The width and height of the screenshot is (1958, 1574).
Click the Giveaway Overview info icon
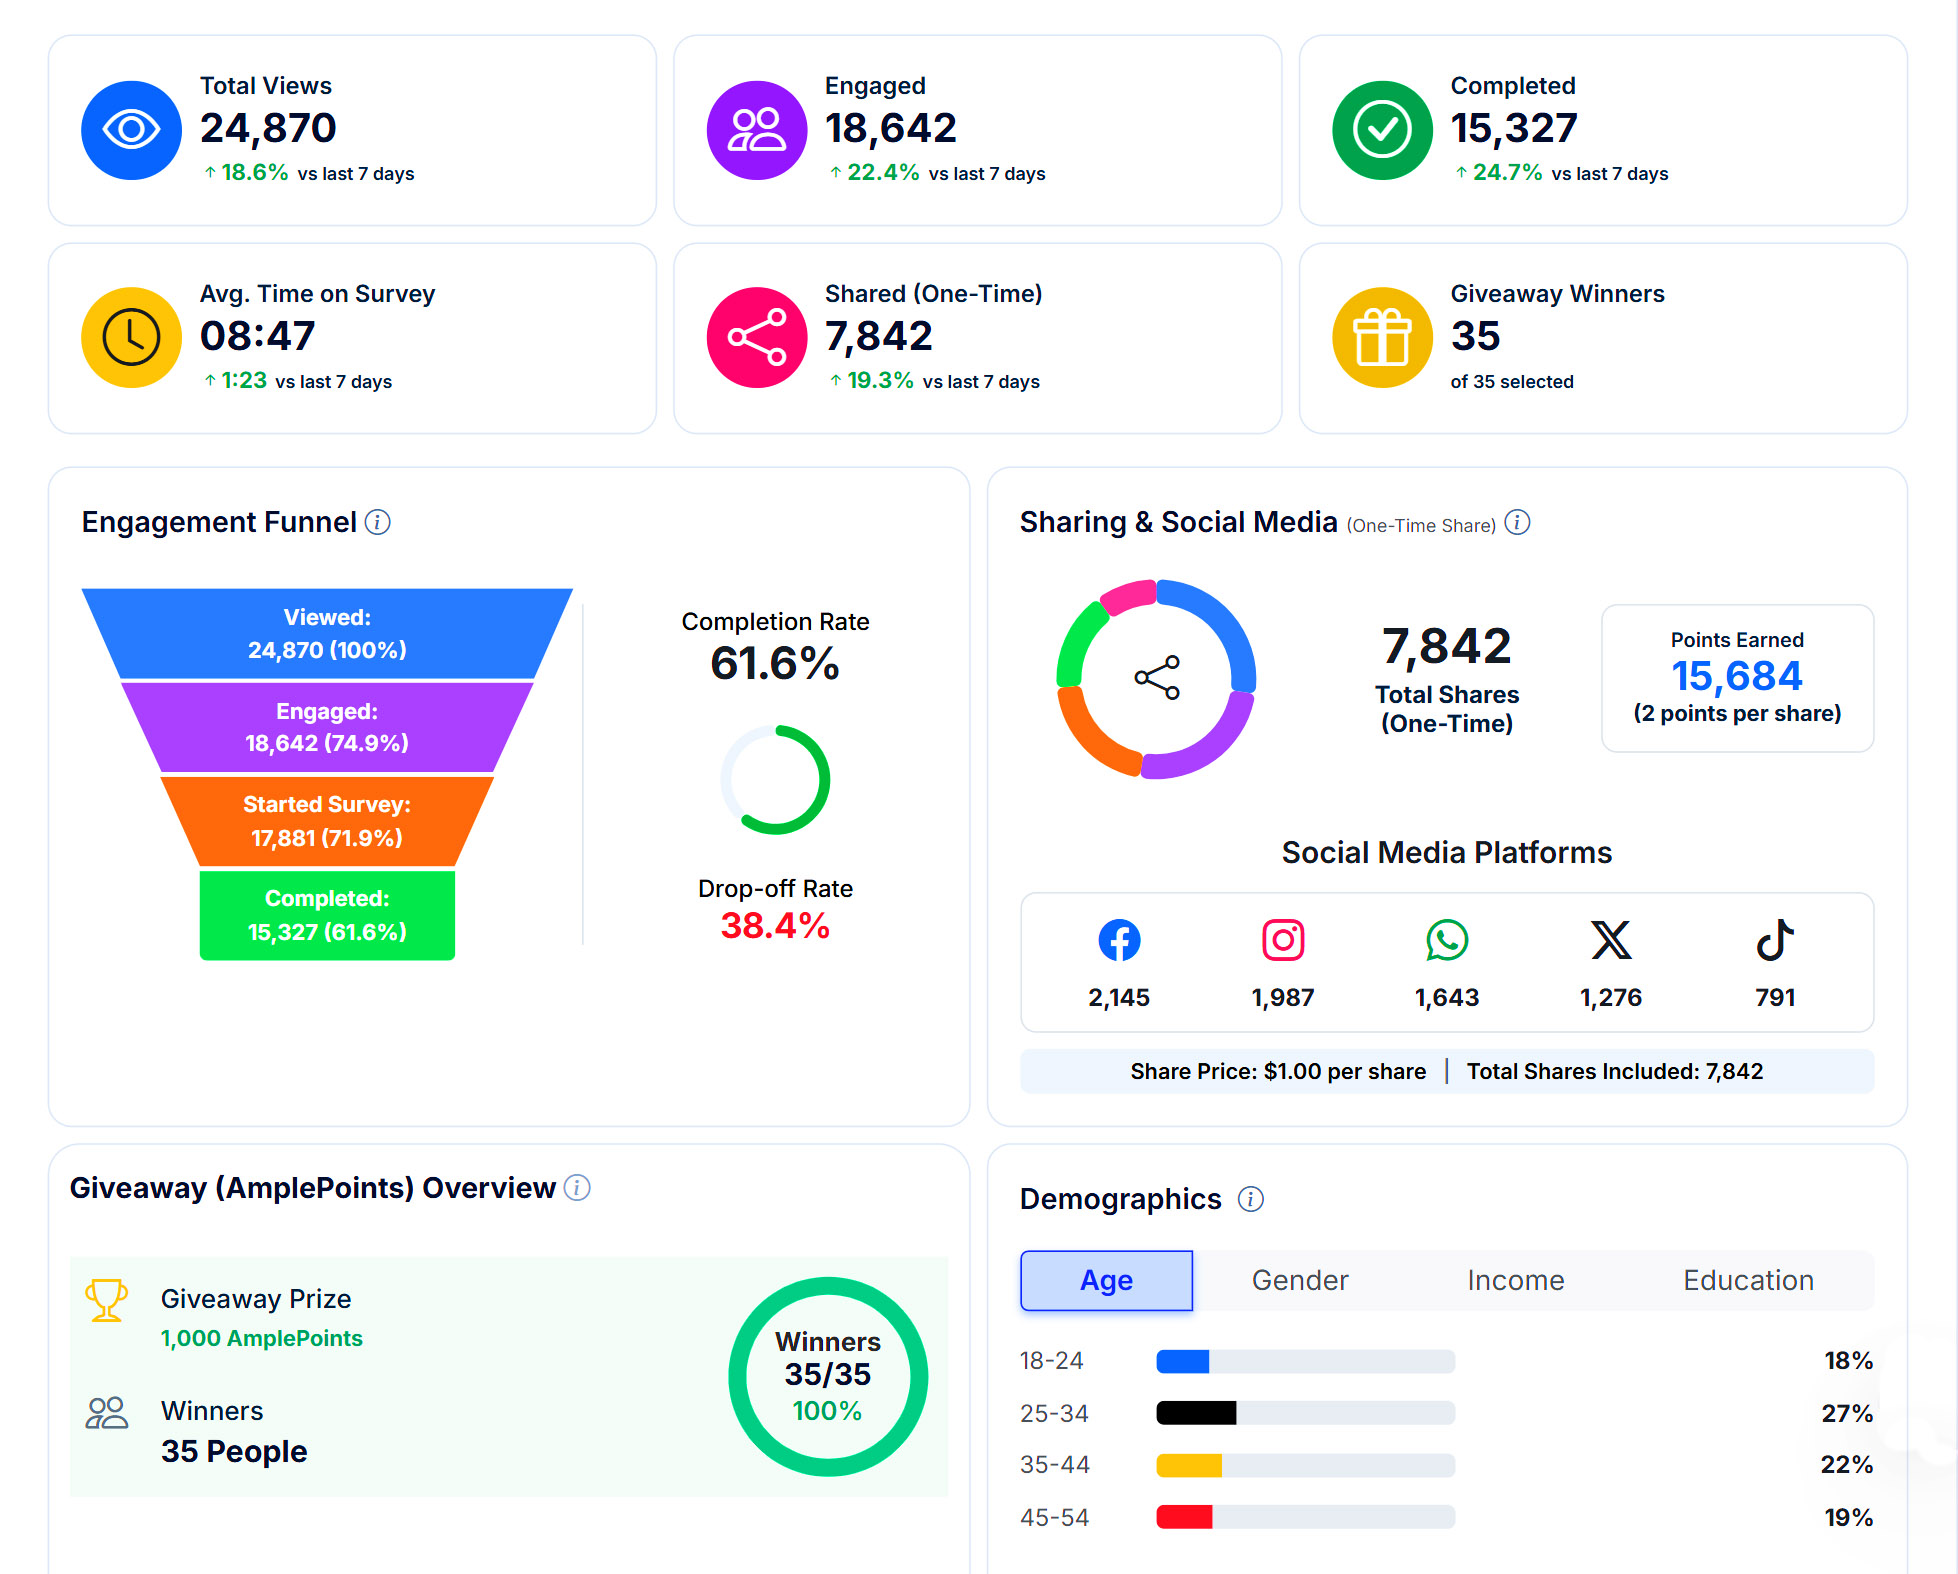click(x=577, y=1187)
